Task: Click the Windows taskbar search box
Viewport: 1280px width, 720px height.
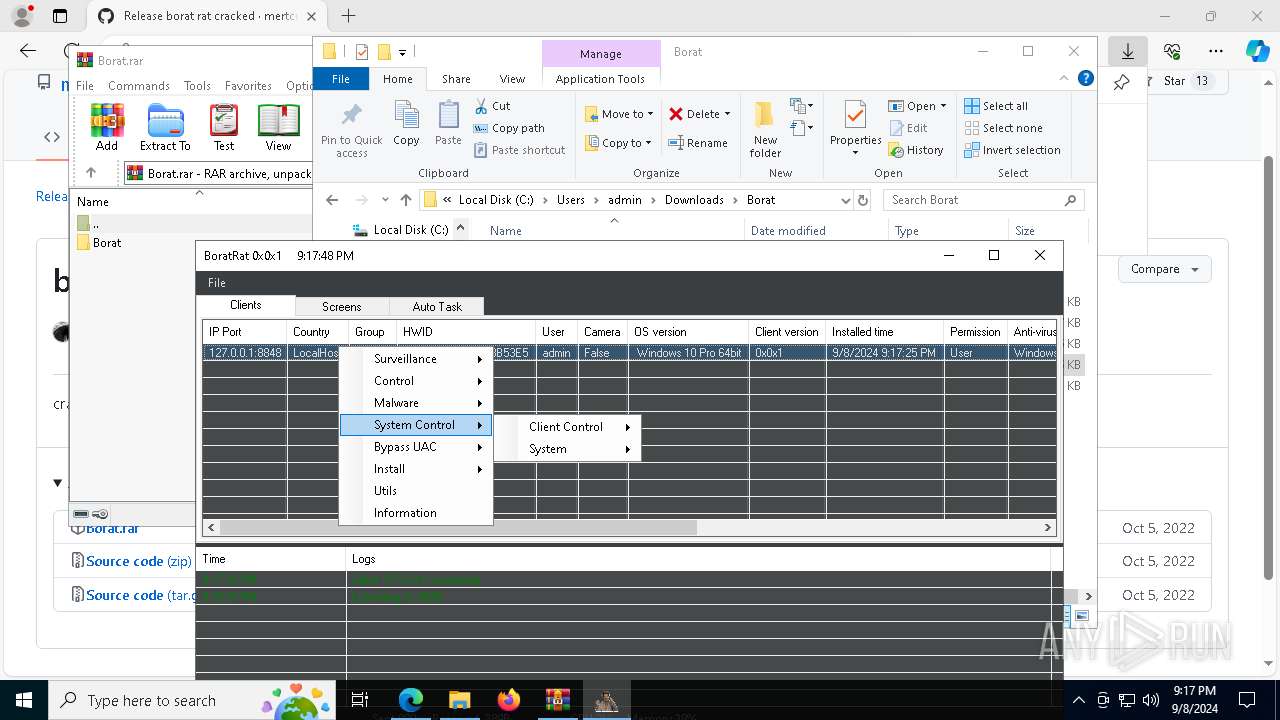Action: 193,700
